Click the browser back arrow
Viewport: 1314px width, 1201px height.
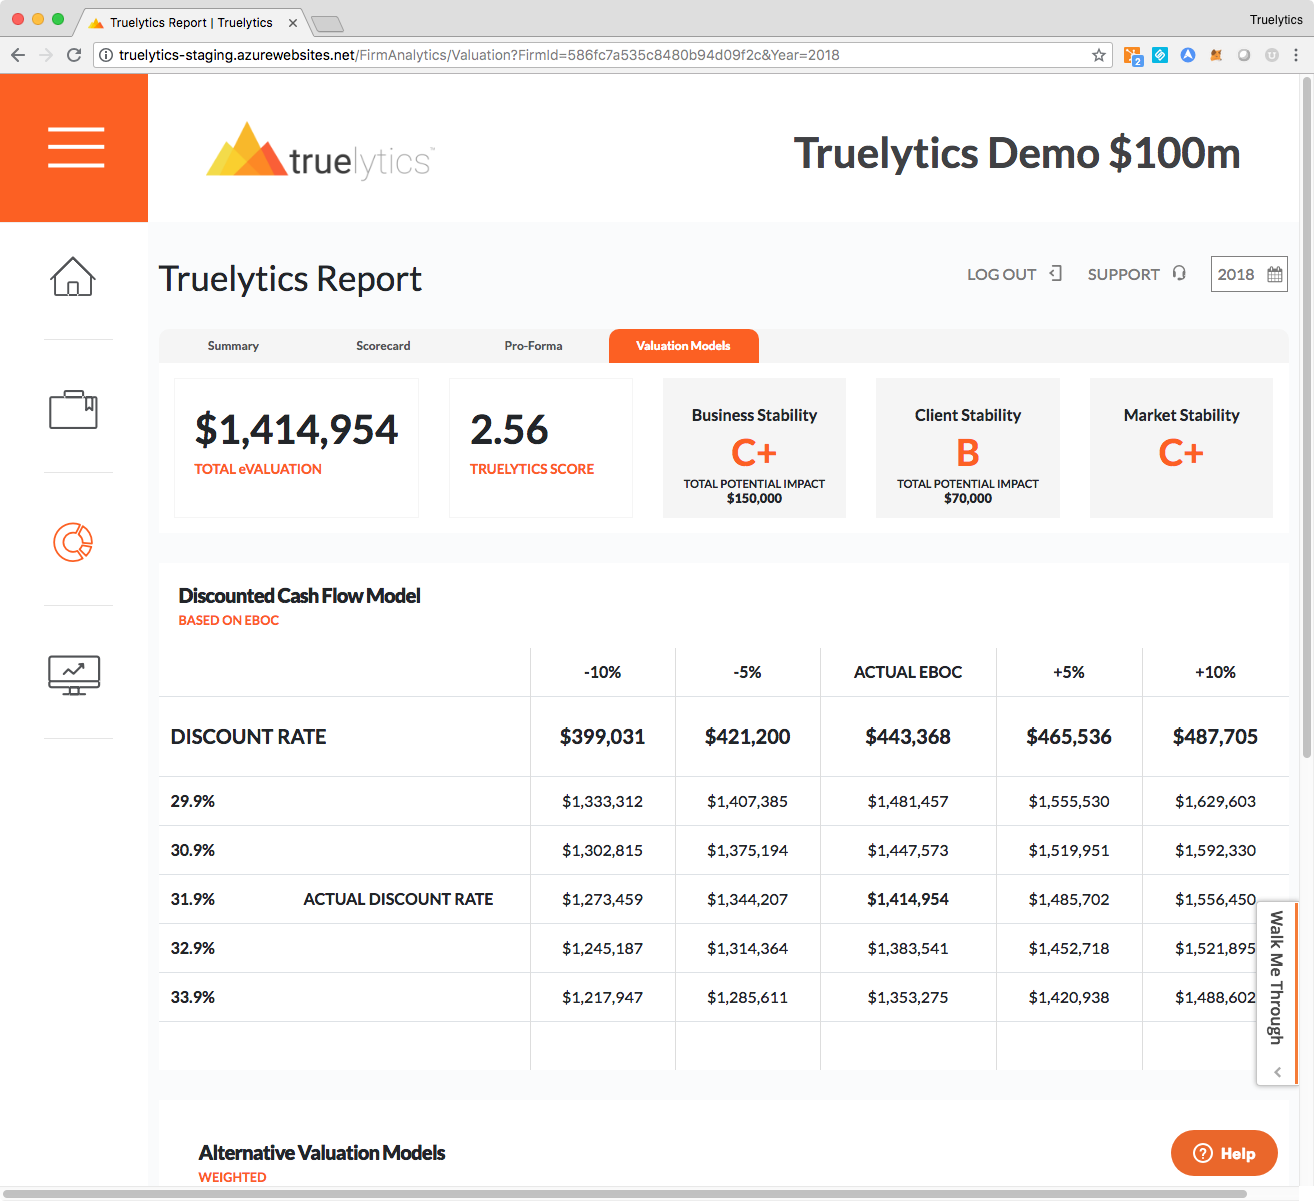(x=18, y=55)
